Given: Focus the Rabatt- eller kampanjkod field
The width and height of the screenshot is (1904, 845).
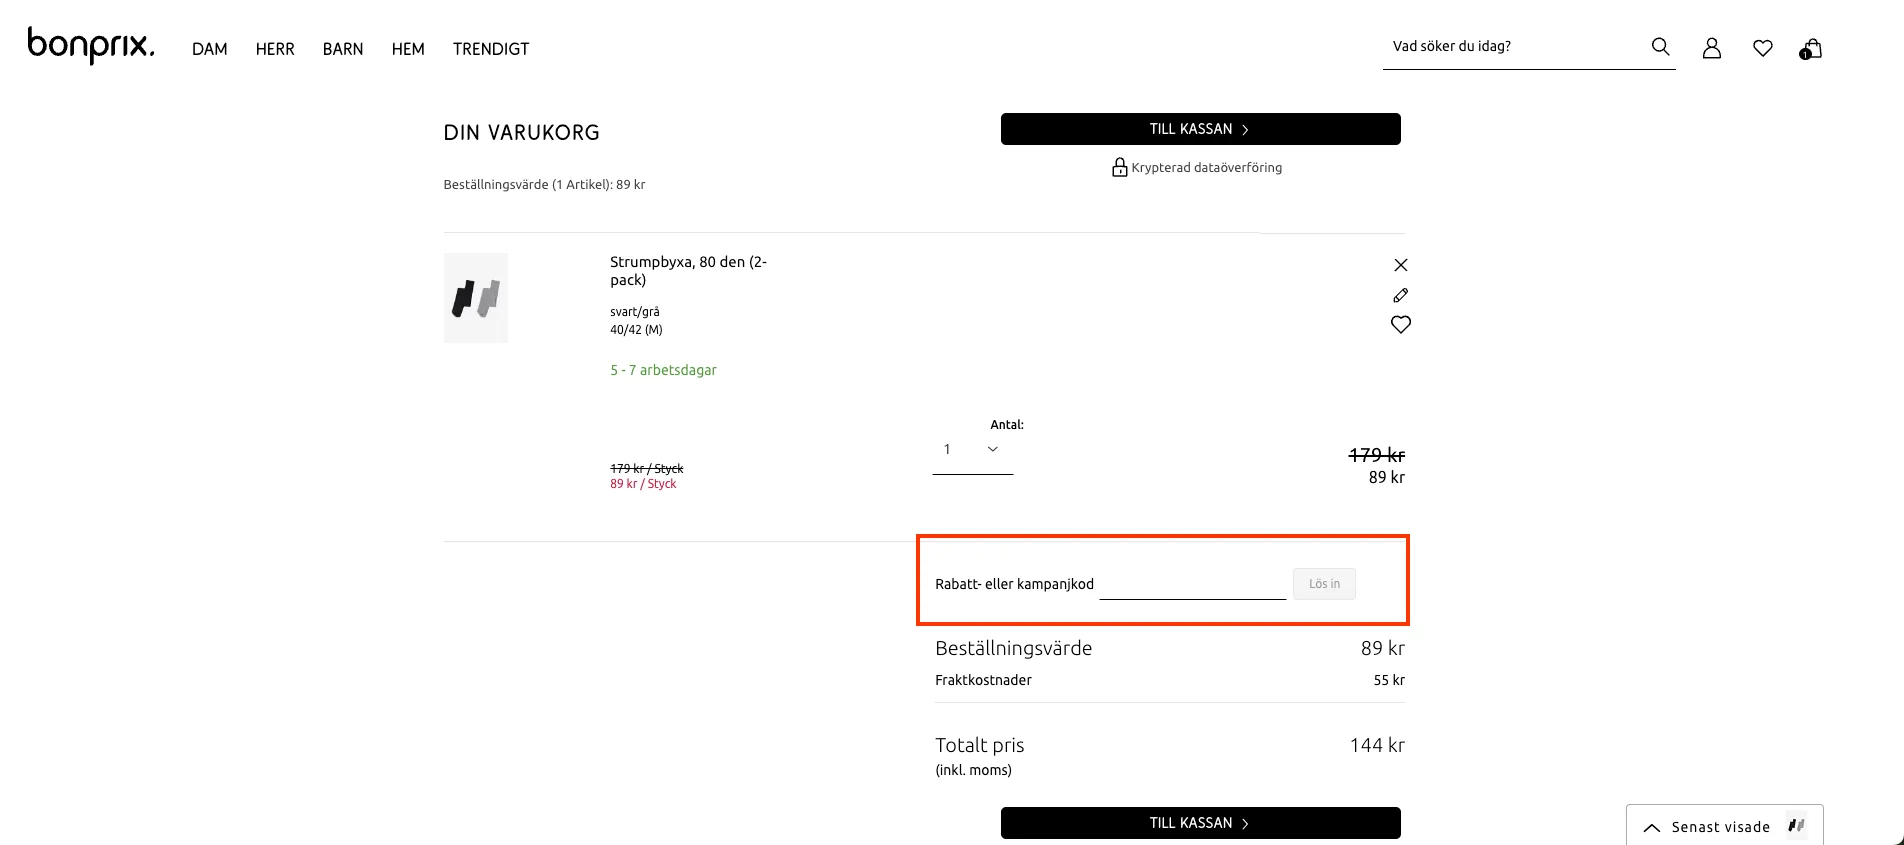Looking at the screenshot, I should tap(1192, 584).
